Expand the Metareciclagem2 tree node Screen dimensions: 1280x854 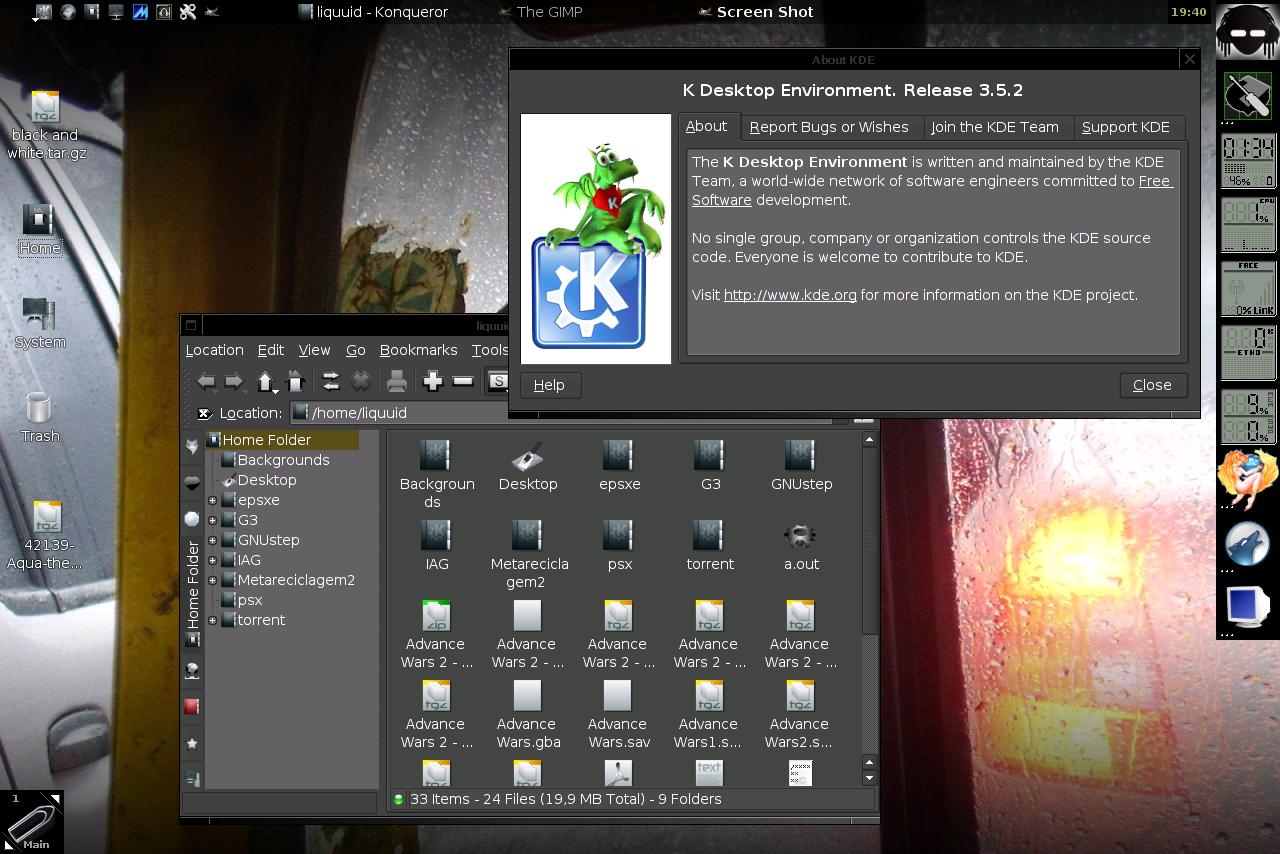tap(212, 580)
